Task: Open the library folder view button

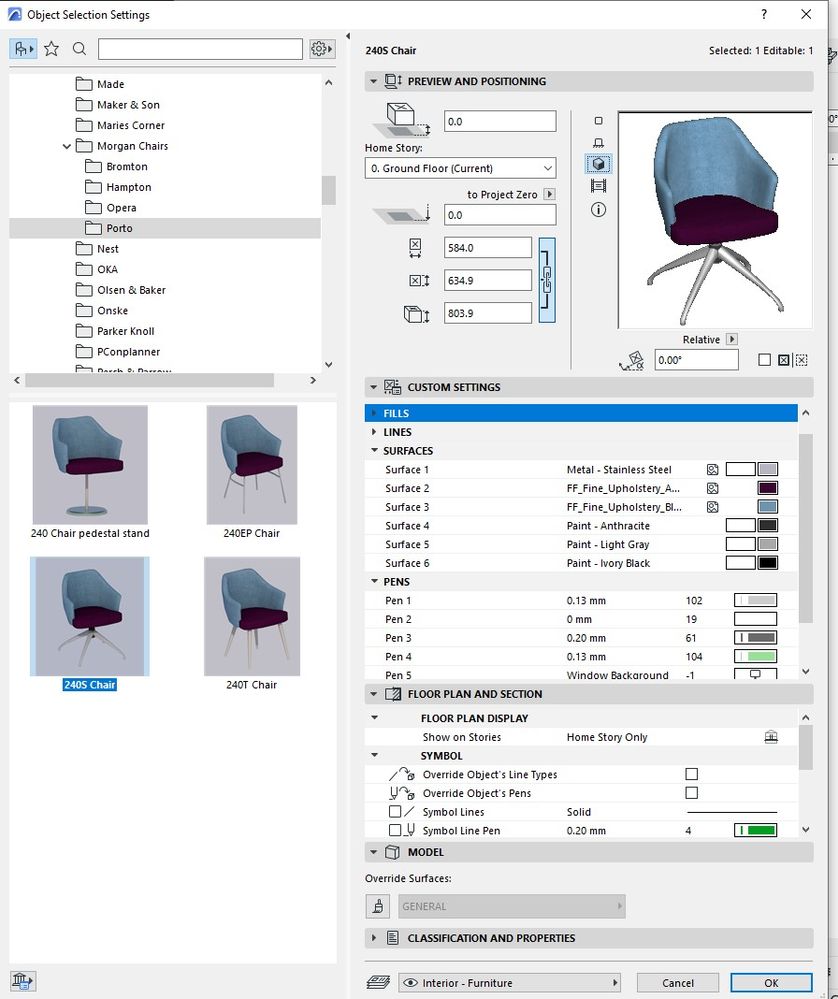Action: coord(23,49)
